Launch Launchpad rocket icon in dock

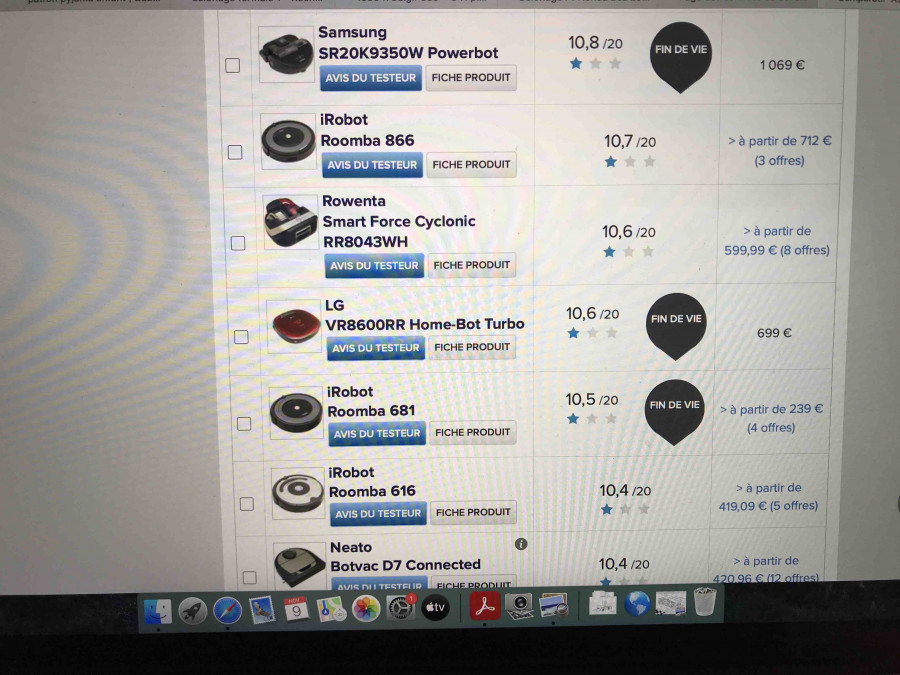[x=192, y=609]
